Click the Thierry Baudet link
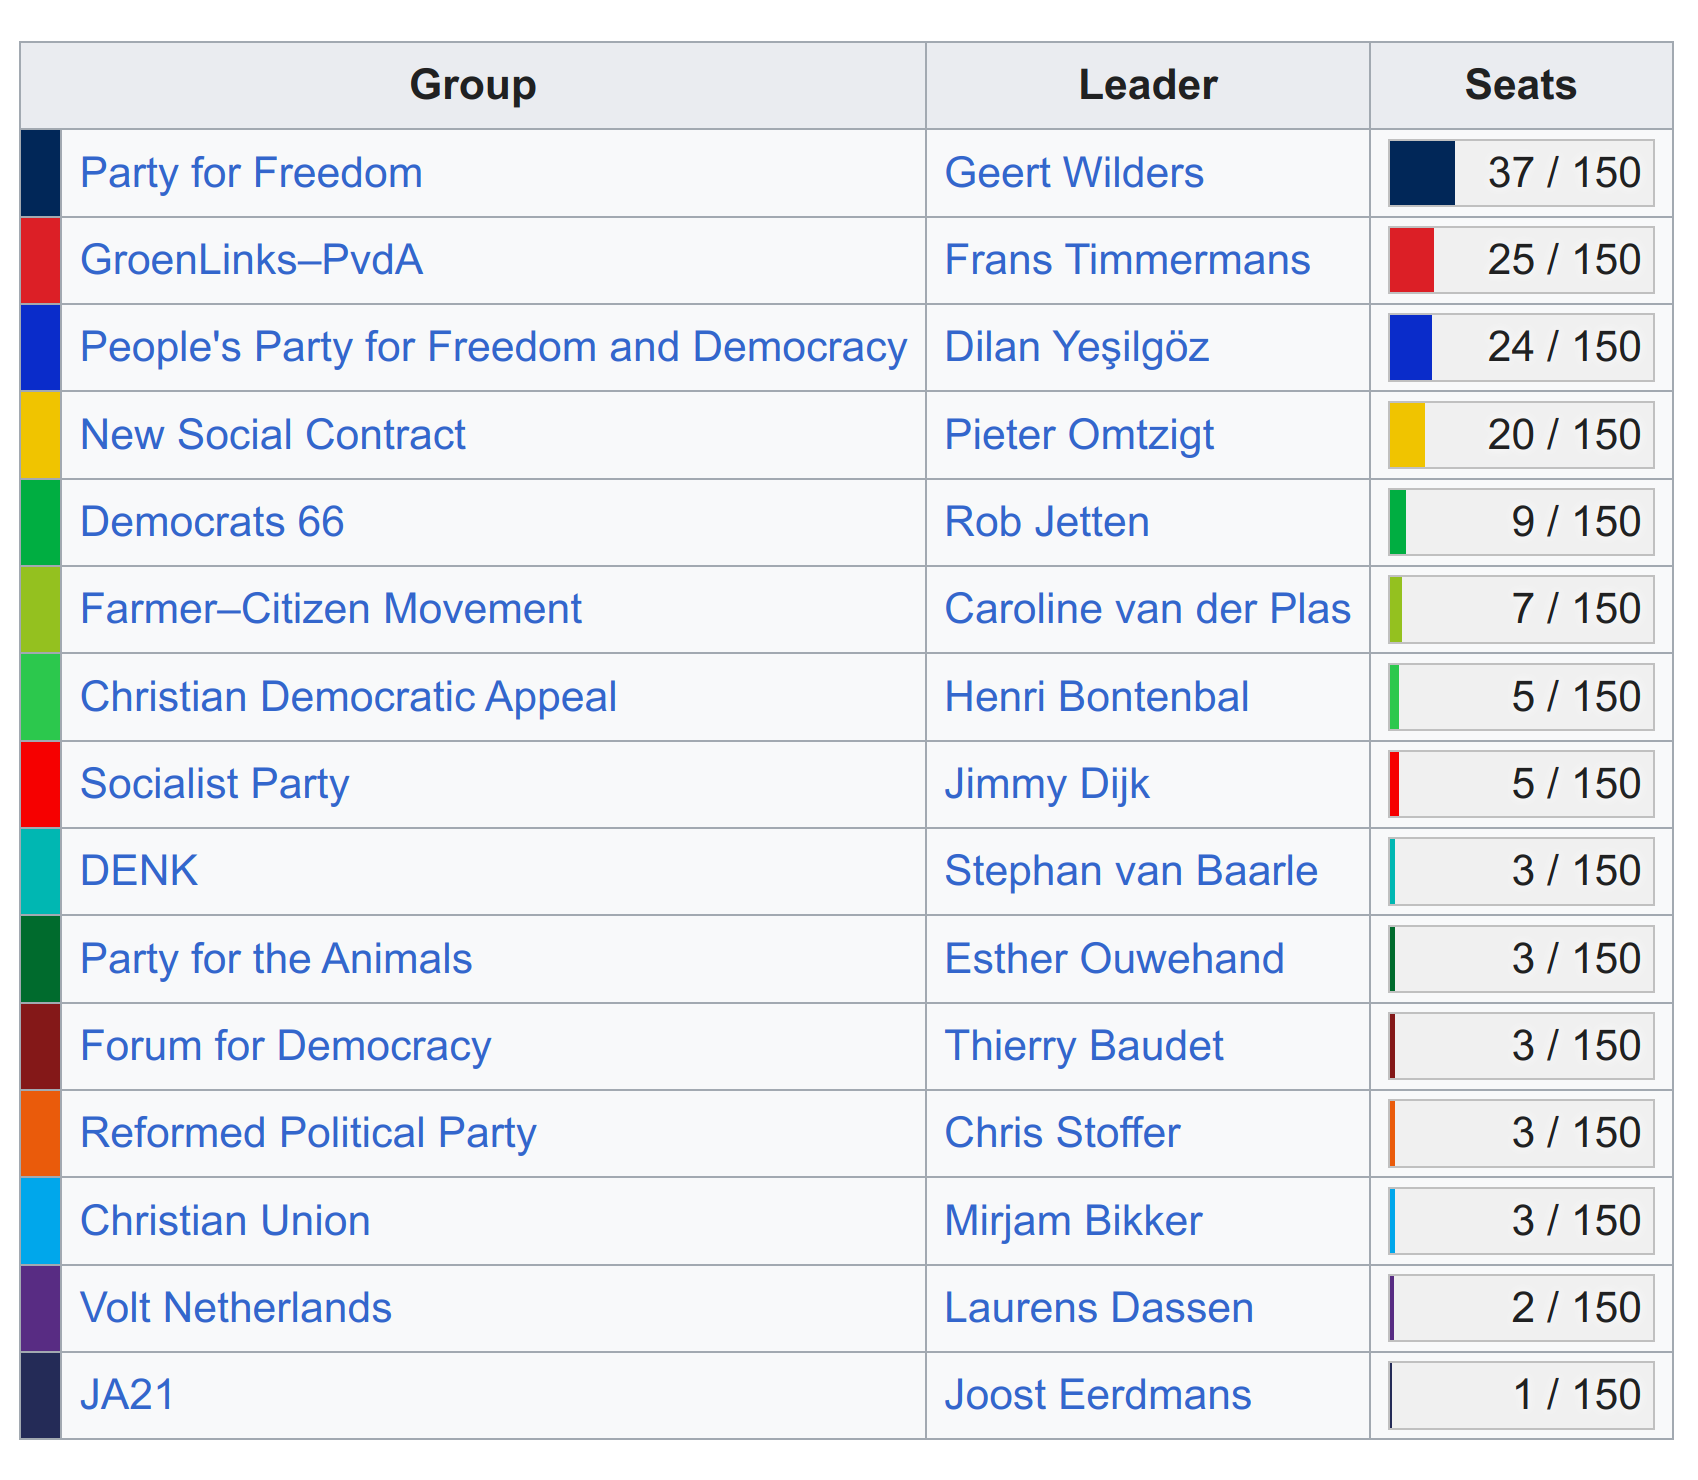The image size is (1698, 1480). tap(1083, 1046)
